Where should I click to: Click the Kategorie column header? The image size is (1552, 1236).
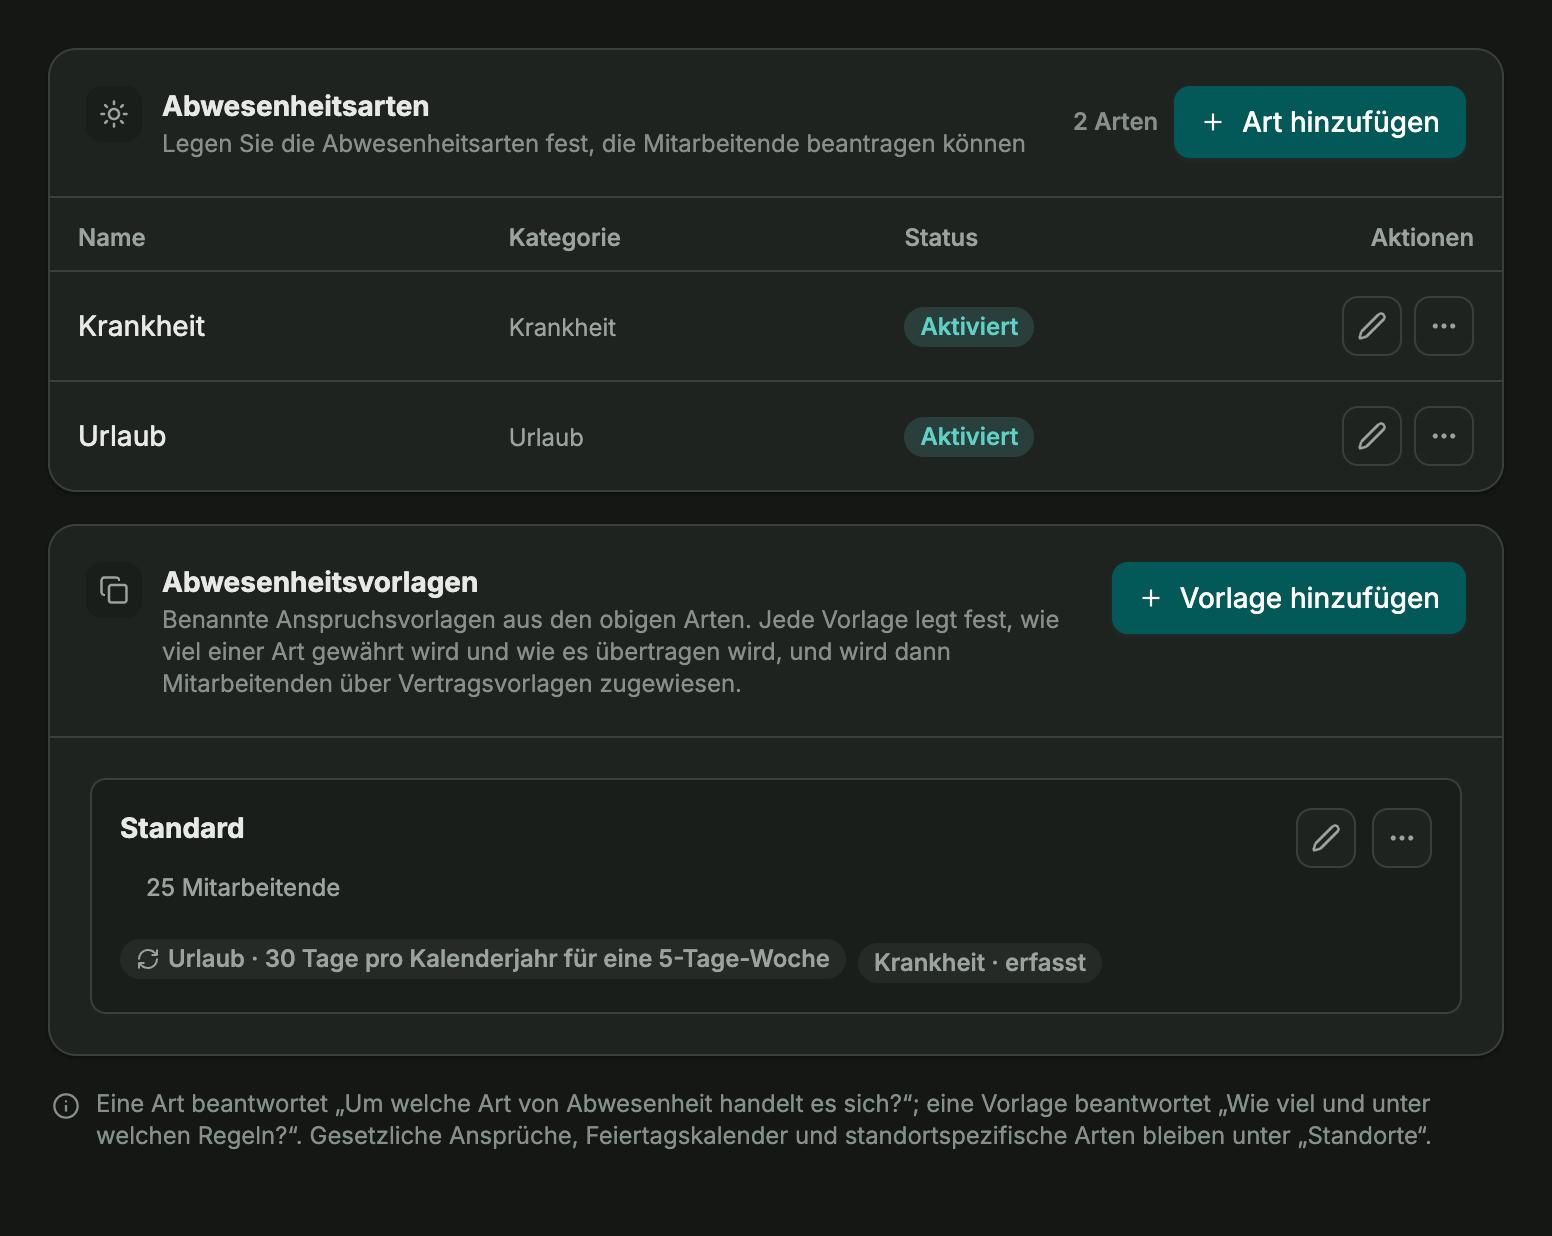point(564,238)
